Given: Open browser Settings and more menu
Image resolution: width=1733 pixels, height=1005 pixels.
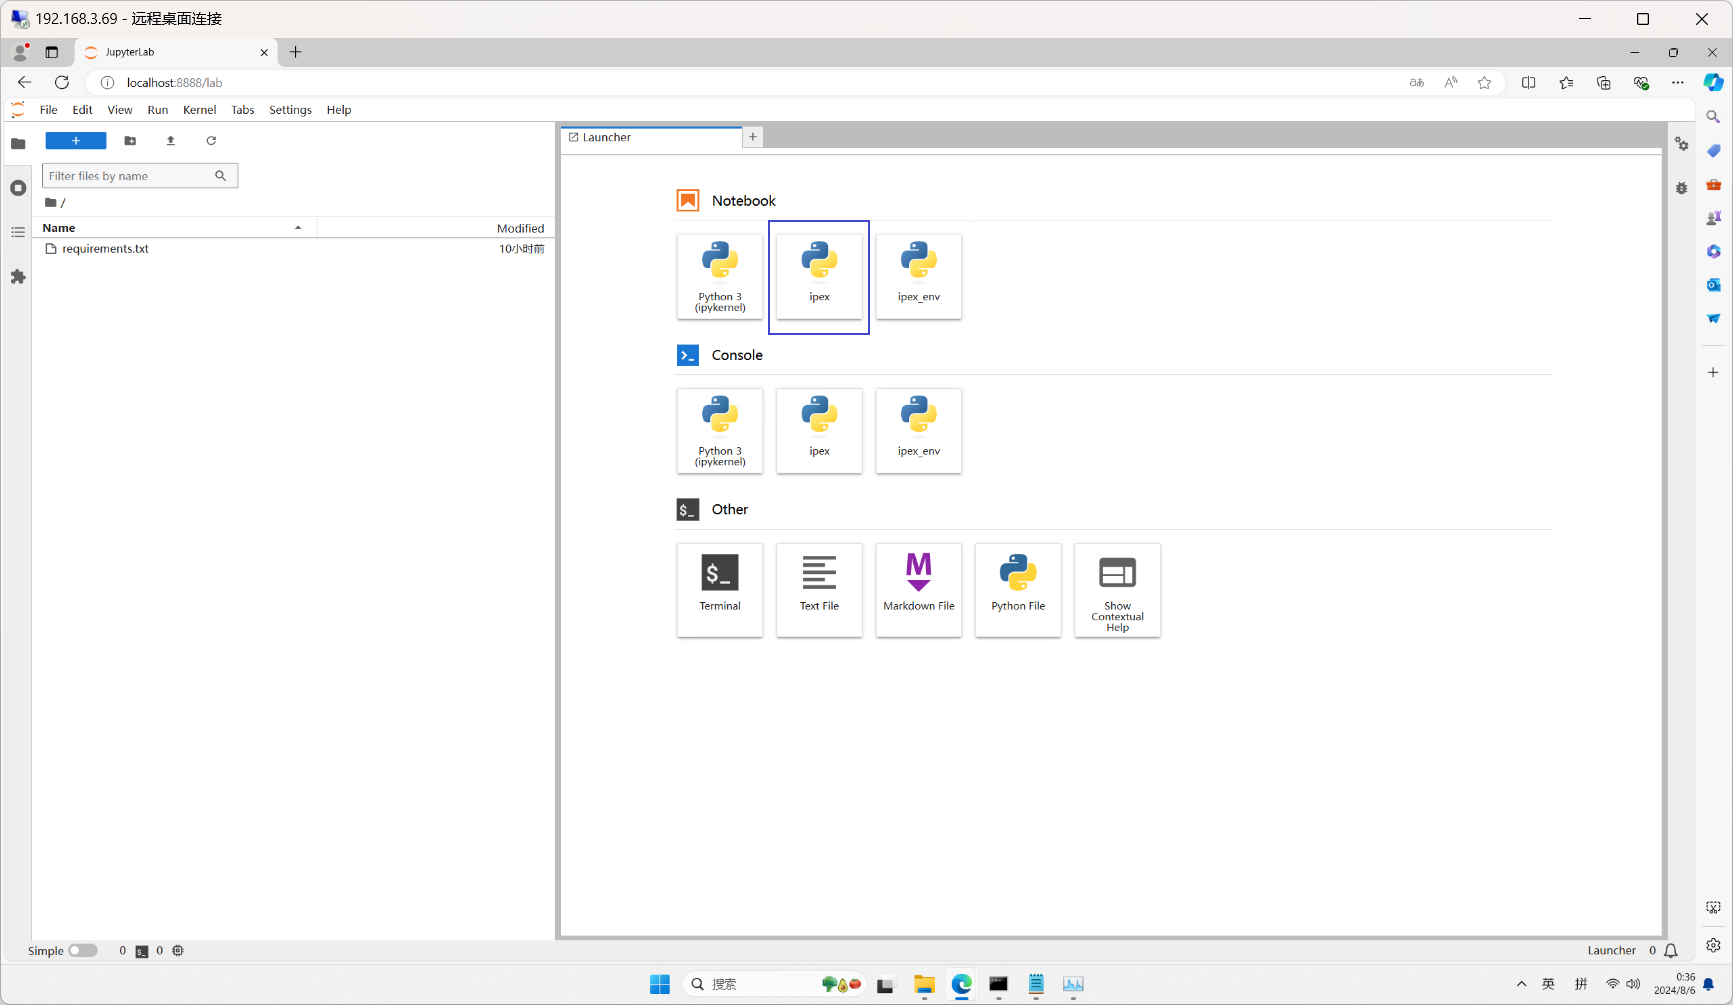Looking at the screenshot, I should click(x=1678, y=83).
